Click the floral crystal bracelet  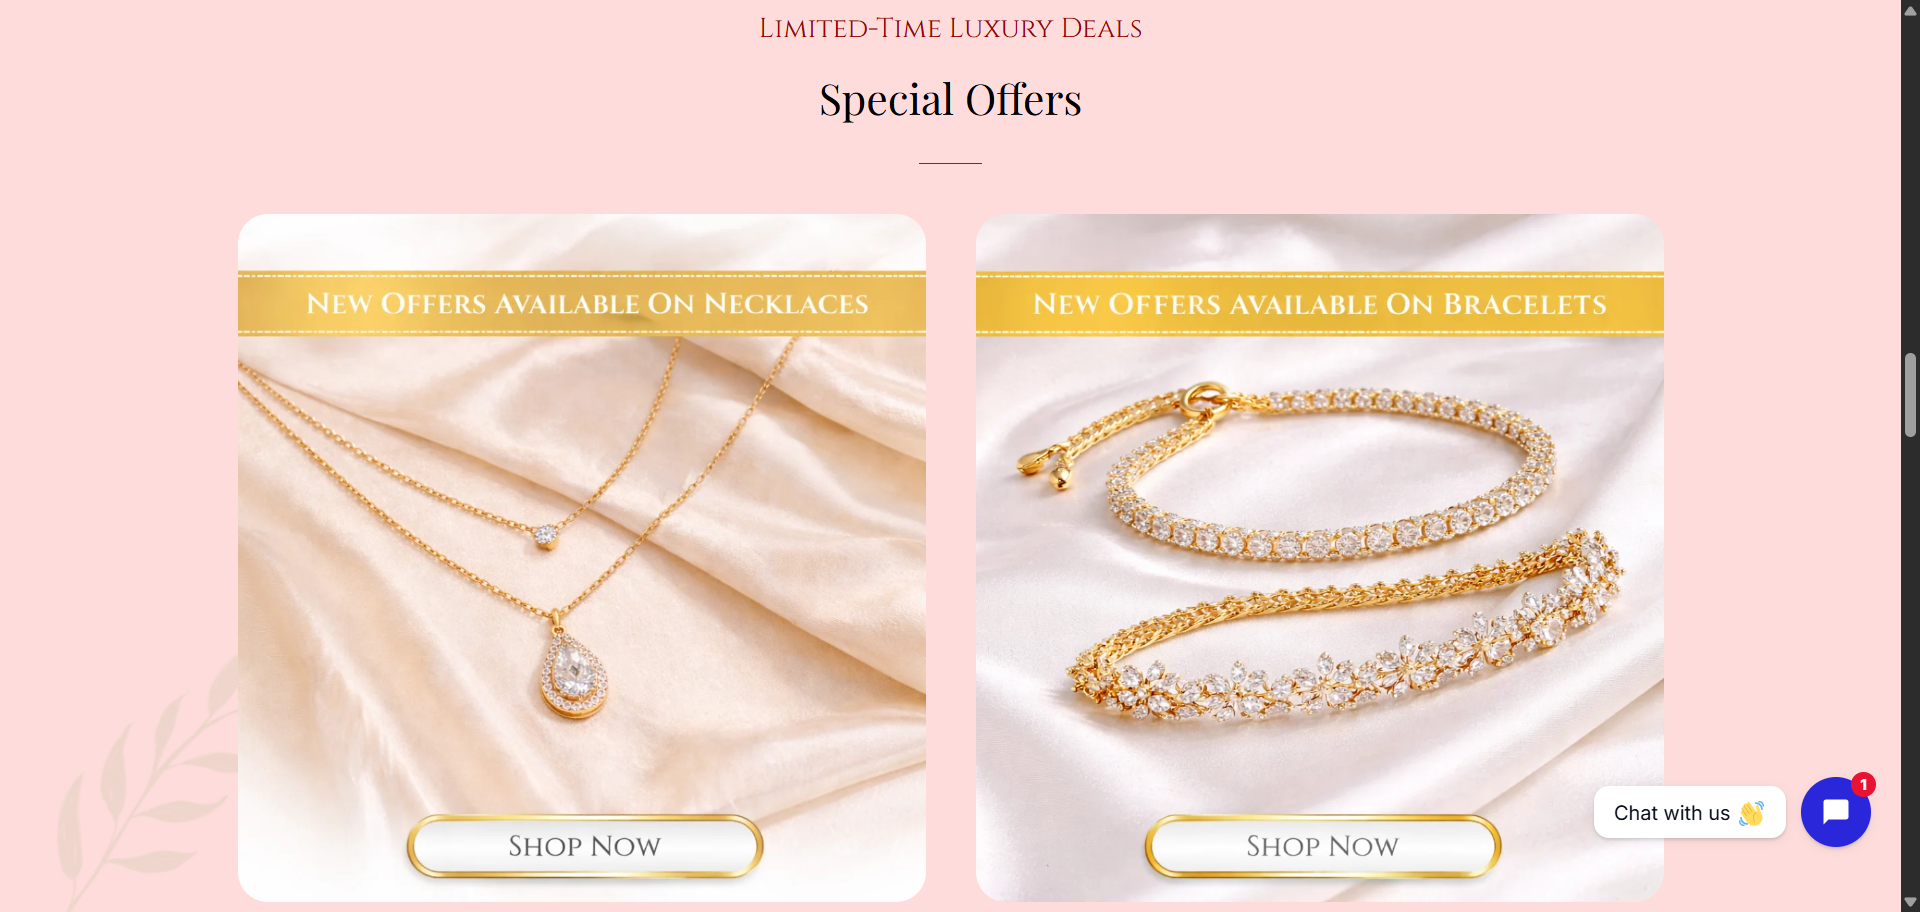click(x=1345, y=635)
